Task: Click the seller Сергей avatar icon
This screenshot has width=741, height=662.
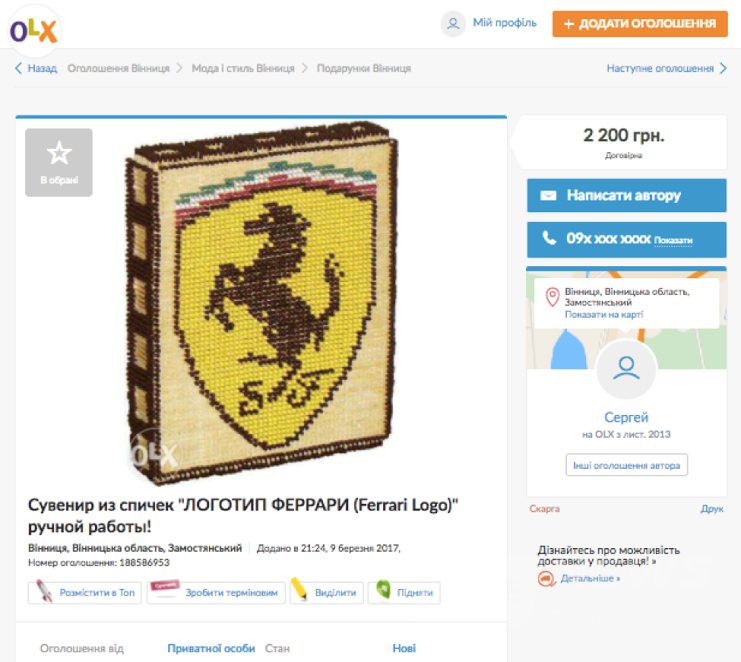Action: (x=626, y=370)
